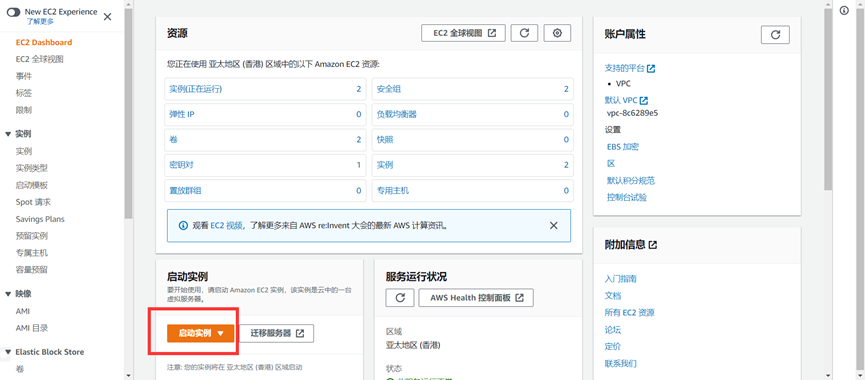The image size is (865, 380).
Task: Open 容量预留 in sidebar
Action: 31,270
